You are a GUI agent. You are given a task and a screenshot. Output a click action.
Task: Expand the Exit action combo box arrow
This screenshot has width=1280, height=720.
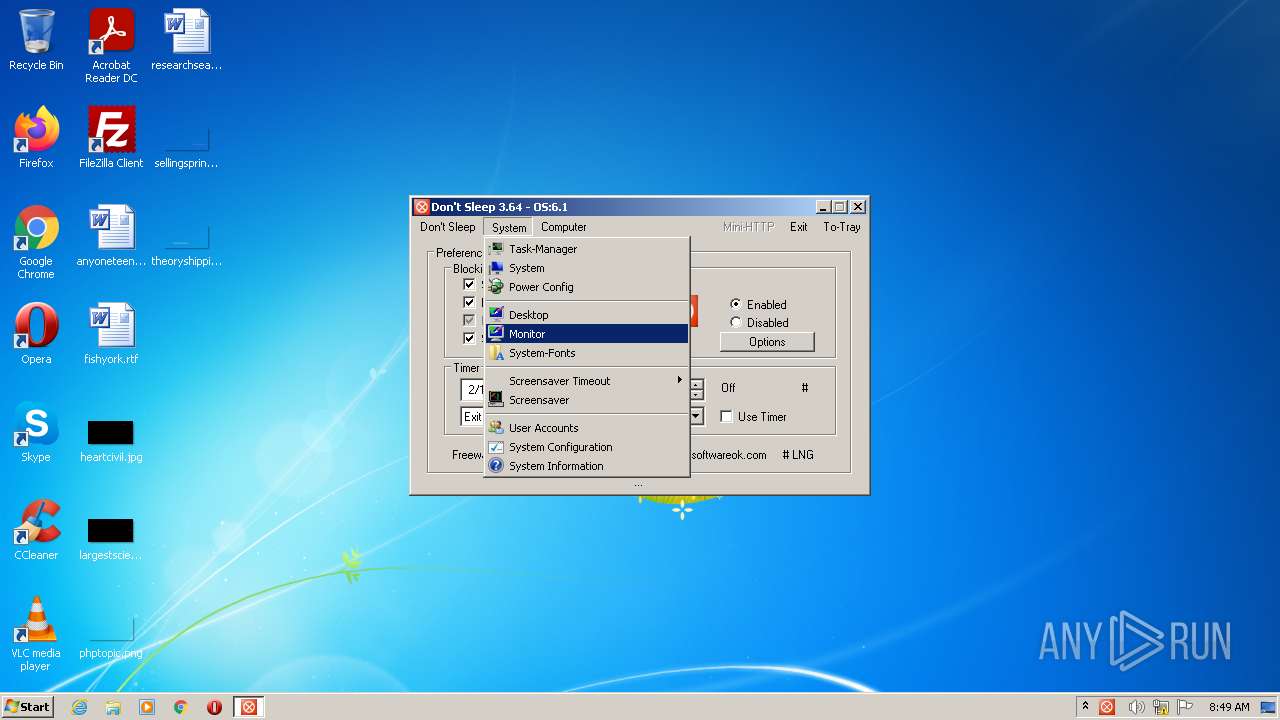pos(697,417)
